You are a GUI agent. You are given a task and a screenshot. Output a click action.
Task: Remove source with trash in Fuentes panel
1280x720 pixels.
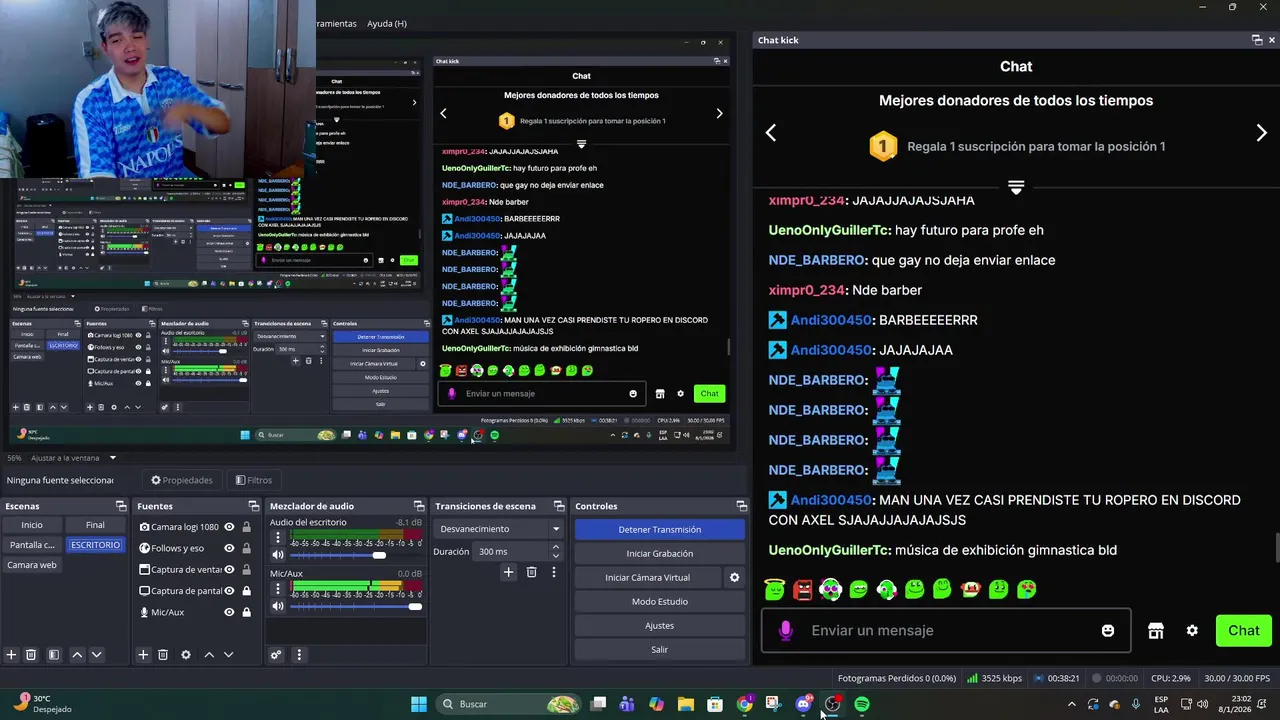click(163, 655)
